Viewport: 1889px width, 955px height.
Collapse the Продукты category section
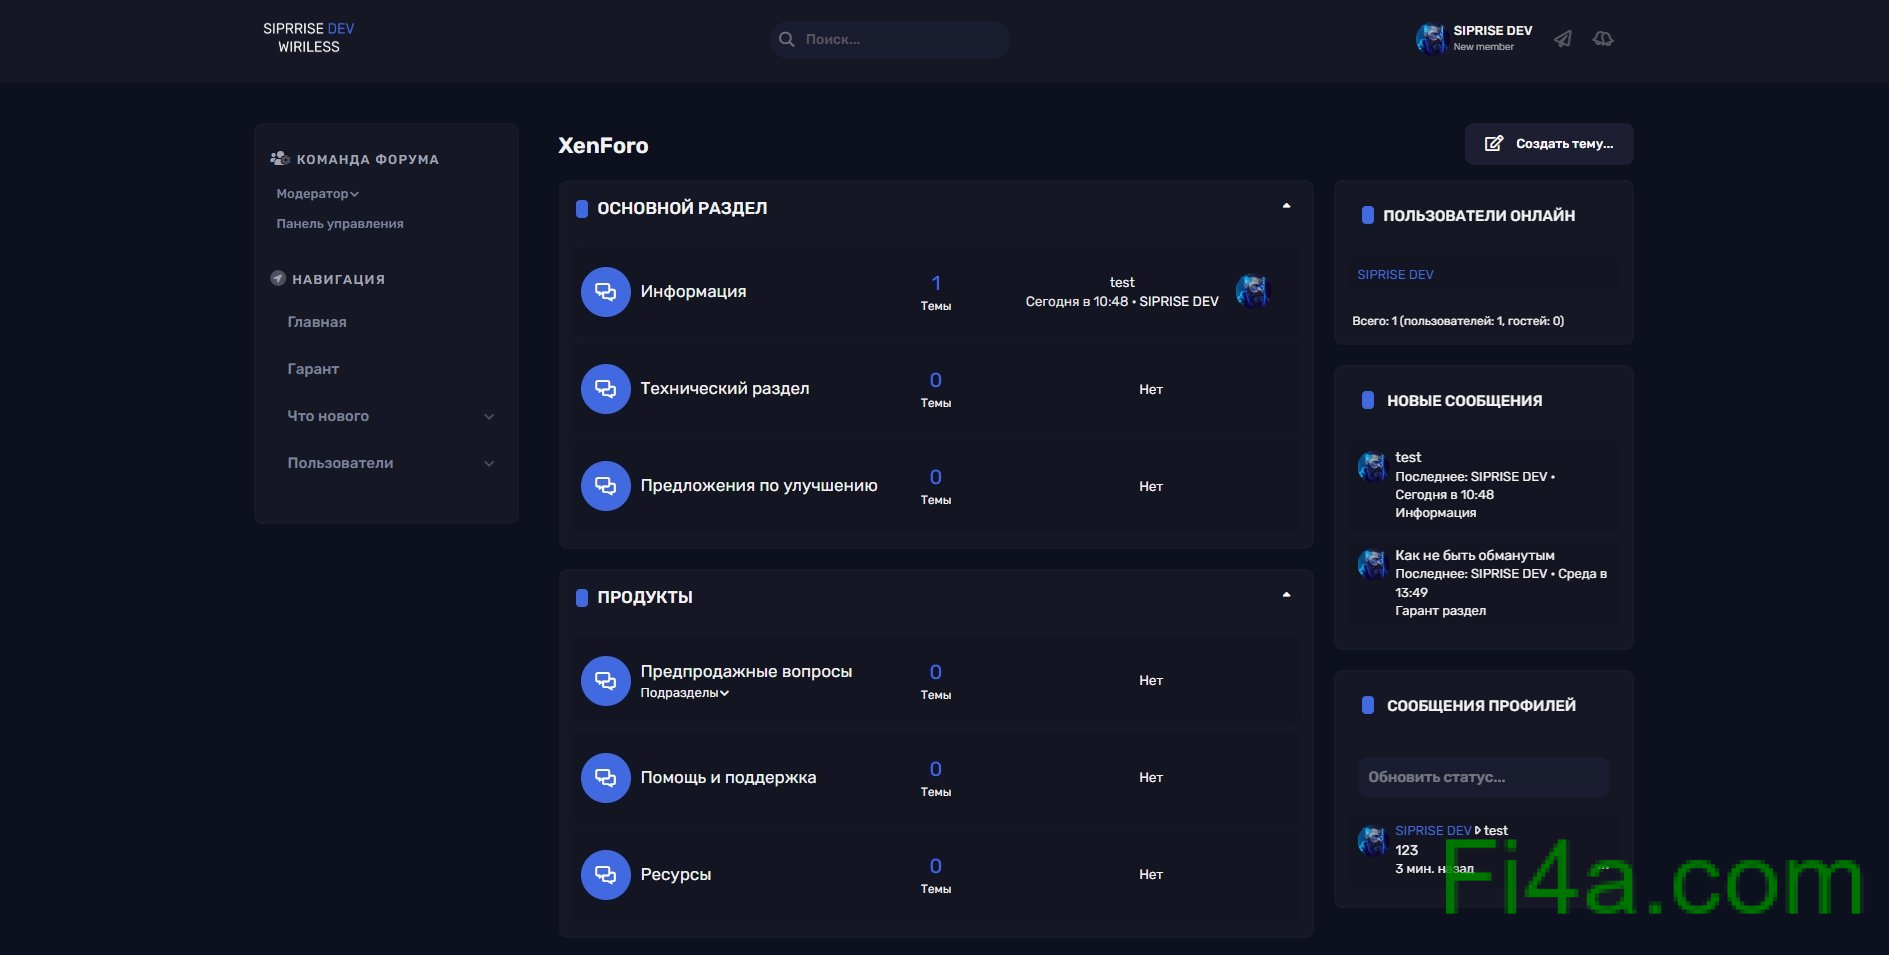(x=1286, y=596)
